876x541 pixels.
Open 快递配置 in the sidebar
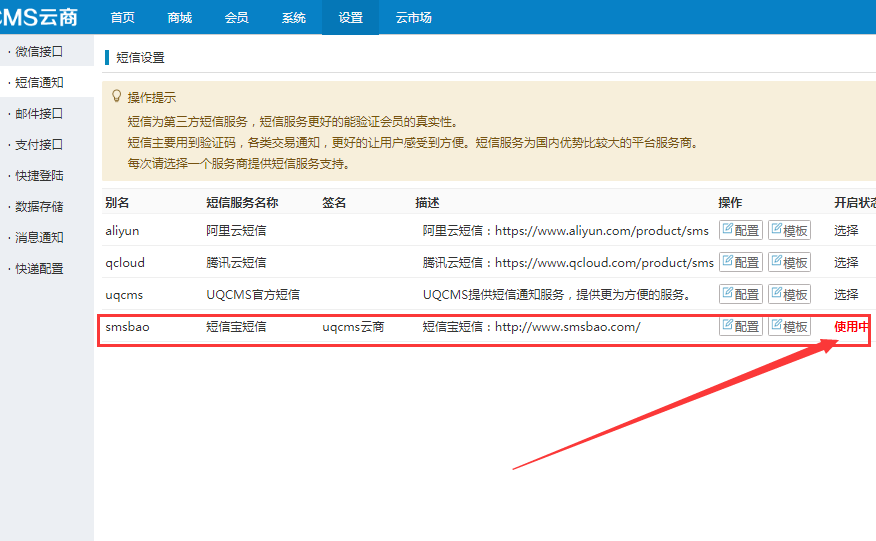click(39, 269)
